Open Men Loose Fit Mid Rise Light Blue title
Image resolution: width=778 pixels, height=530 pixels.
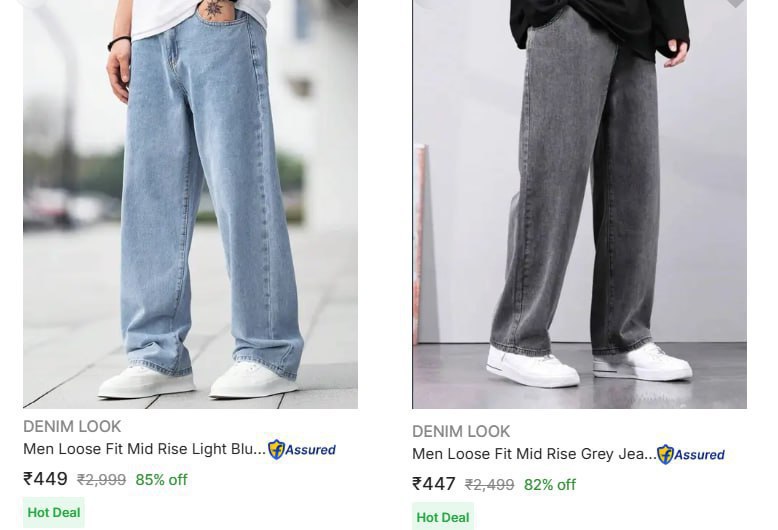coord(144,449)
